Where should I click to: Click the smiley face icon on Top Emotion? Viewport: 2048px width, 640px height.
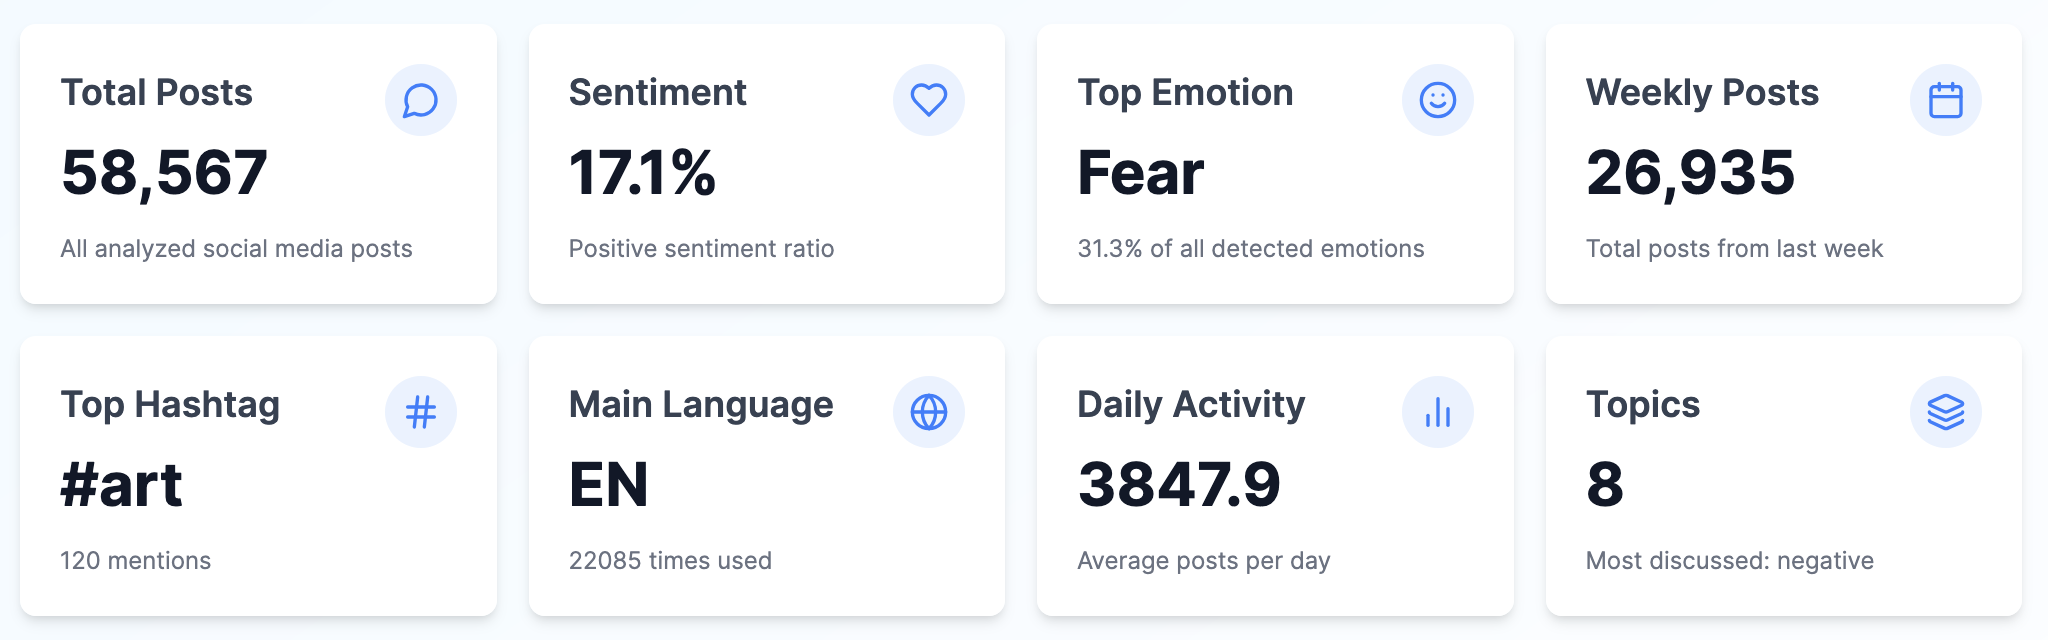1438,100
